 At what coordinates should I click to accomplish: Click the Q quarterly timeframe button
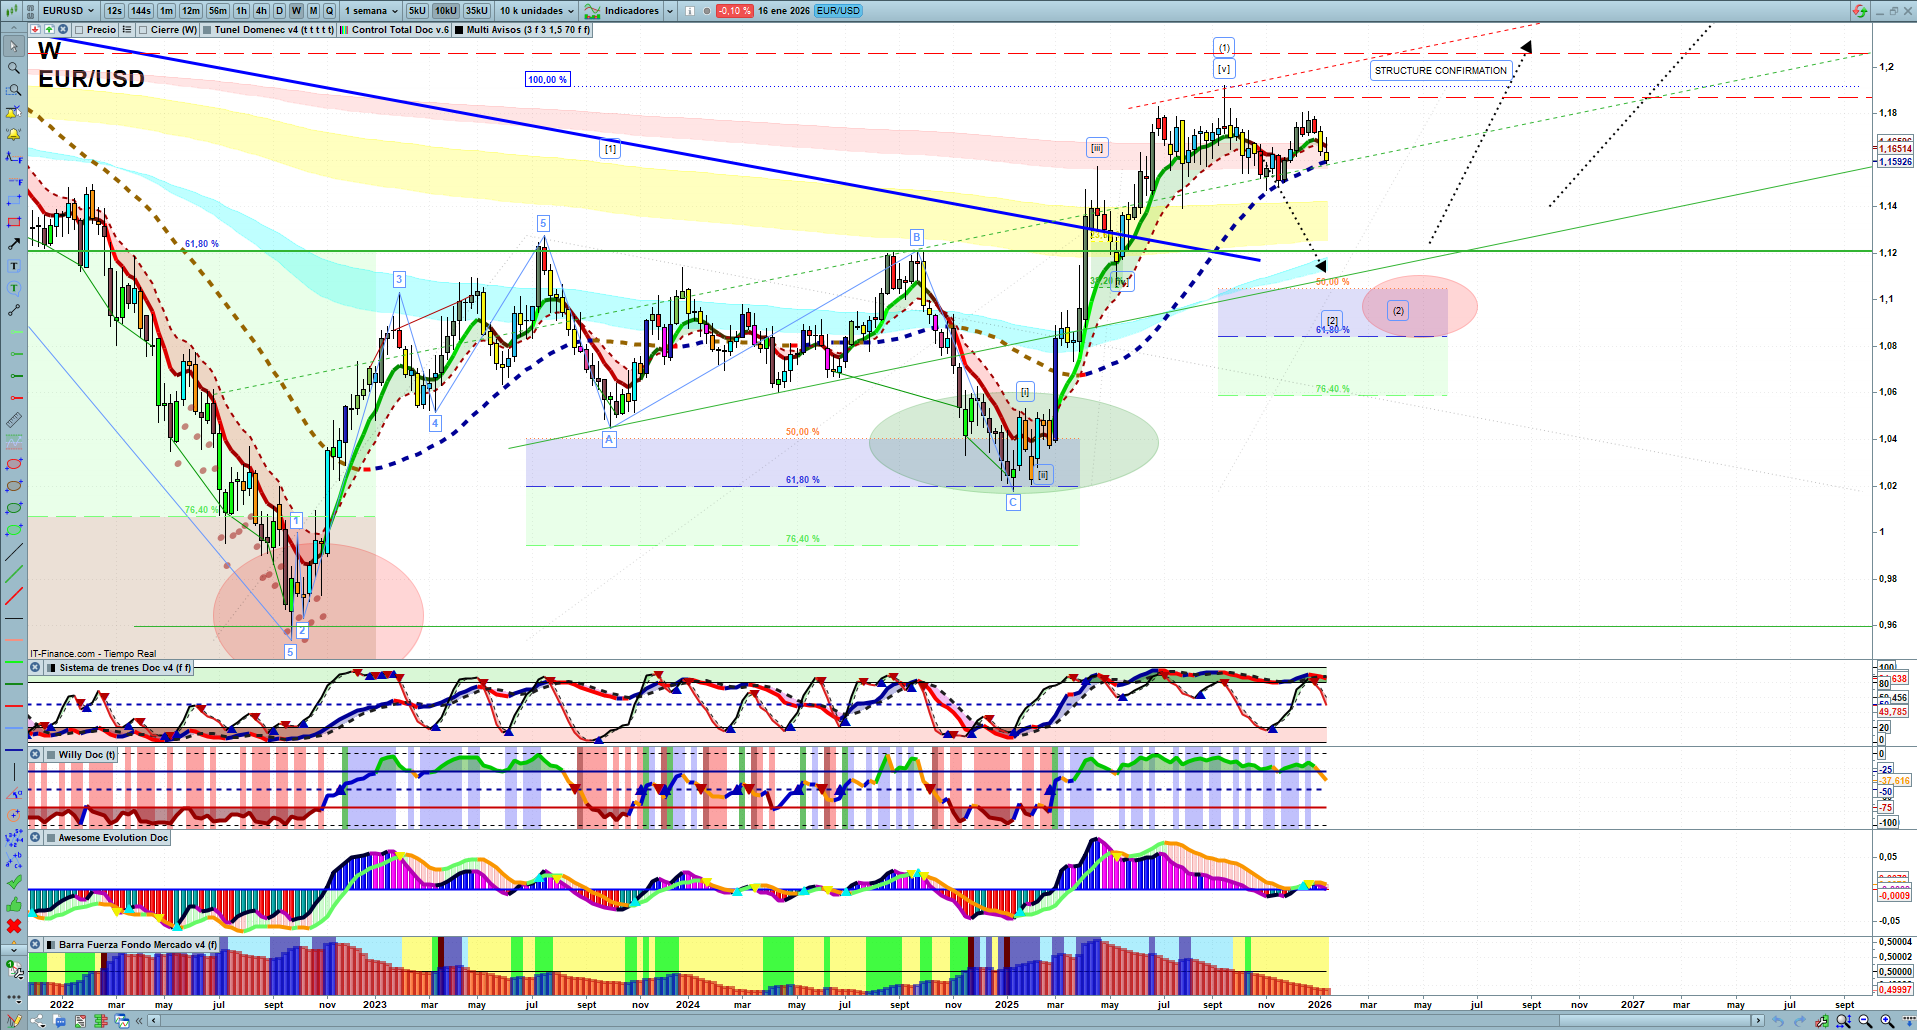pos(329,11)
